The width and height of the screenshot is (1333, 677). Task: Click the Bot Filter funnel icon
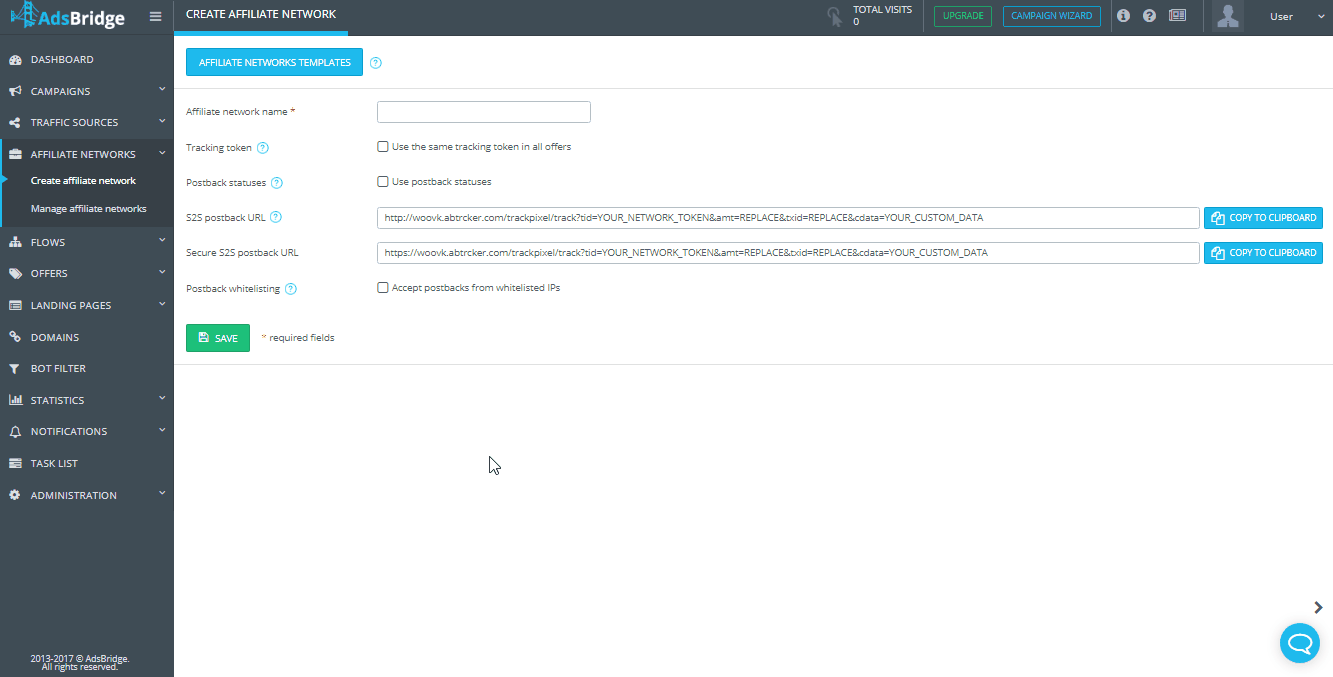coord(15,369)
